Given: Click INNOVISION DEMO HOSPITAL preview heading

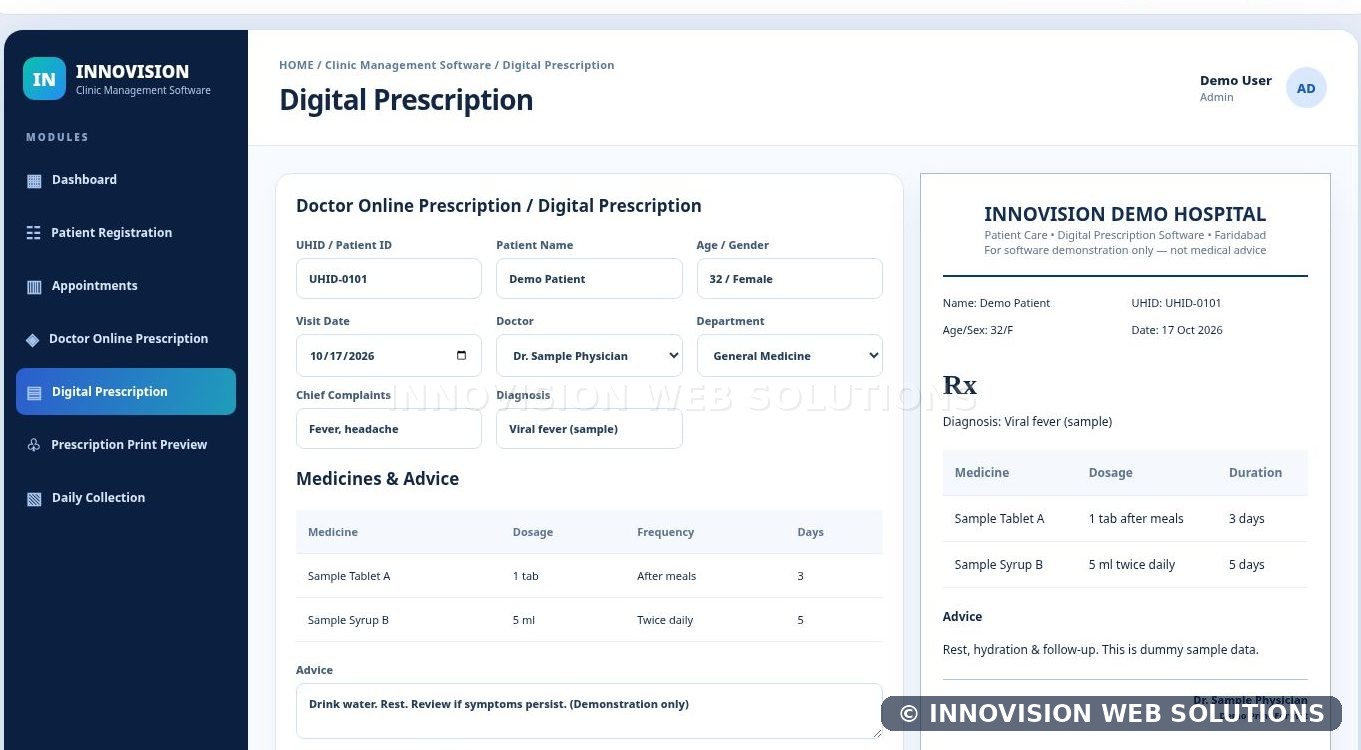Looking at the screenshot, I should click(x=1125, y=214).
